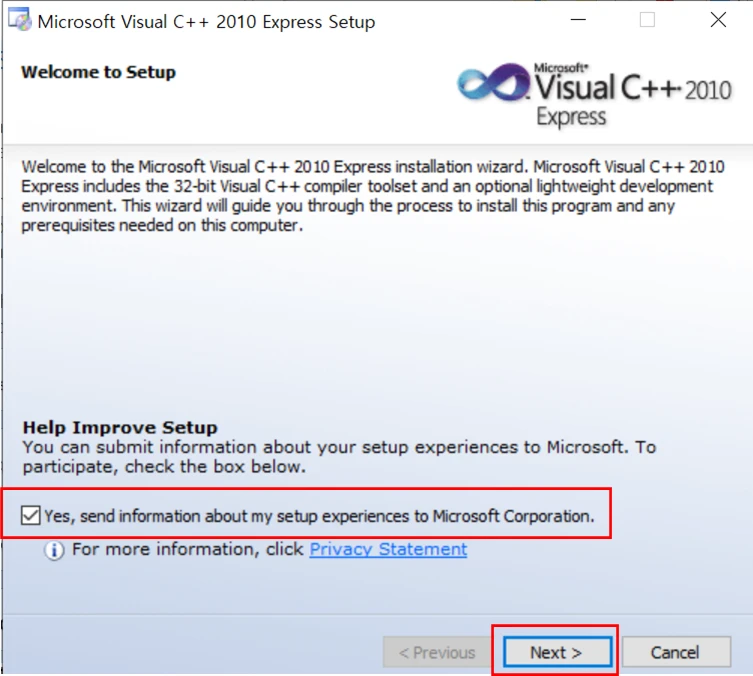Click the setup installer icon in title bar
Image resolution: width=753 pixels, height=676 pixels.
click(x=19, y=21)
